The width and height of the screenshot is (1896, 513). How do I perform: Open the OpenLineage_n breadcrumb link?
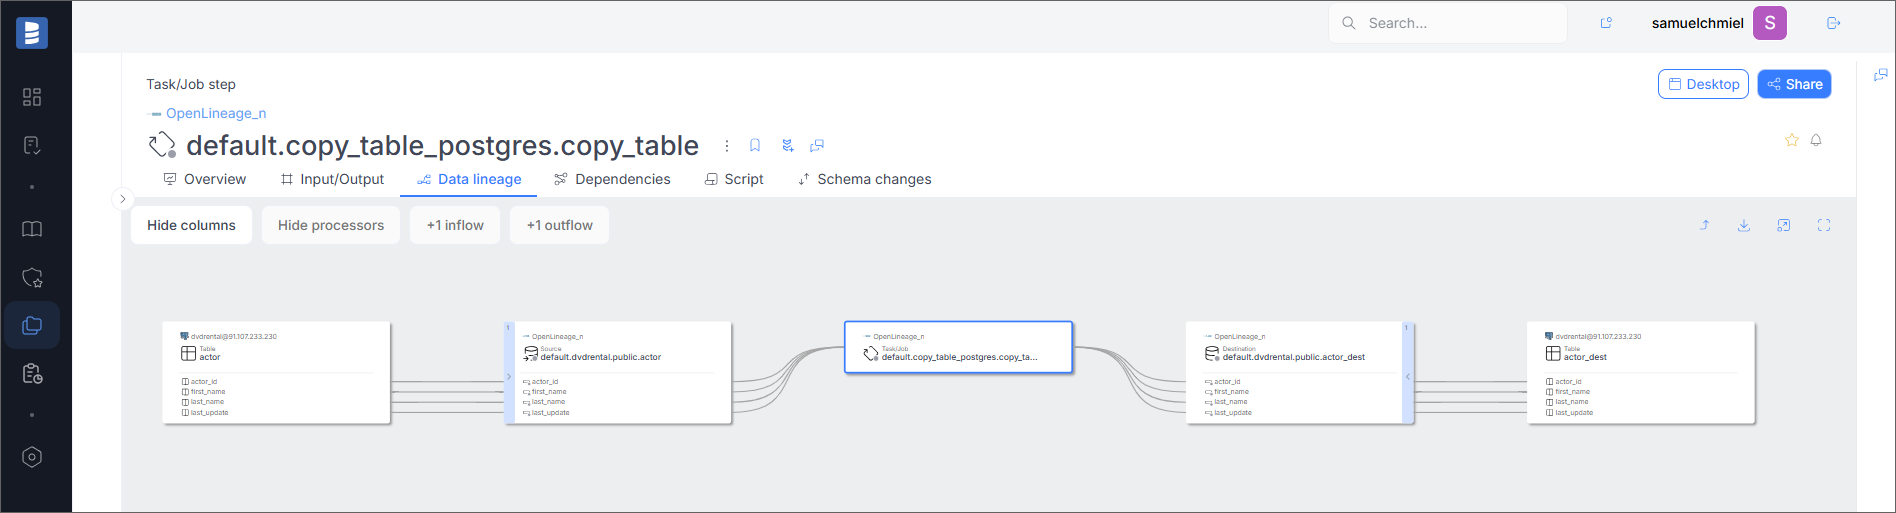click(x=216, y=113)
